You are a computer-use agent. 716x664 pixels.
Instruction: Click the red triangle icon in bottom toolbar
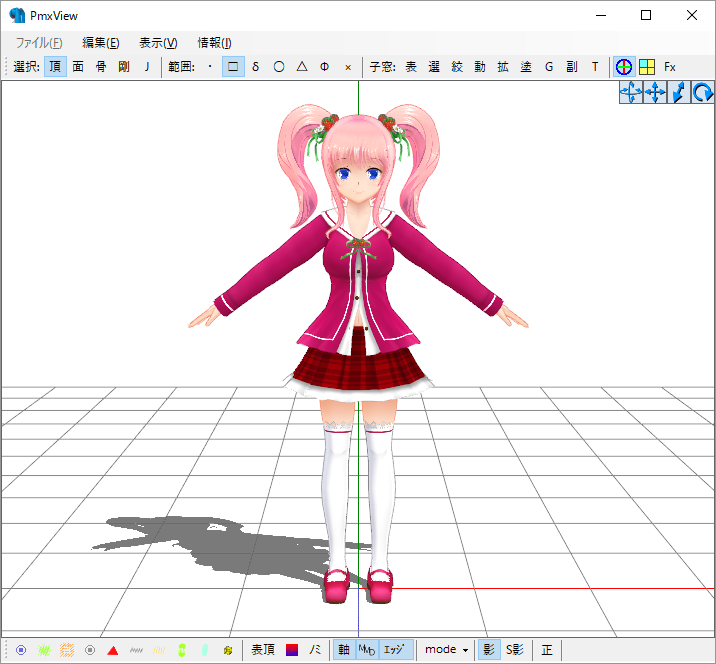[113, 650]
